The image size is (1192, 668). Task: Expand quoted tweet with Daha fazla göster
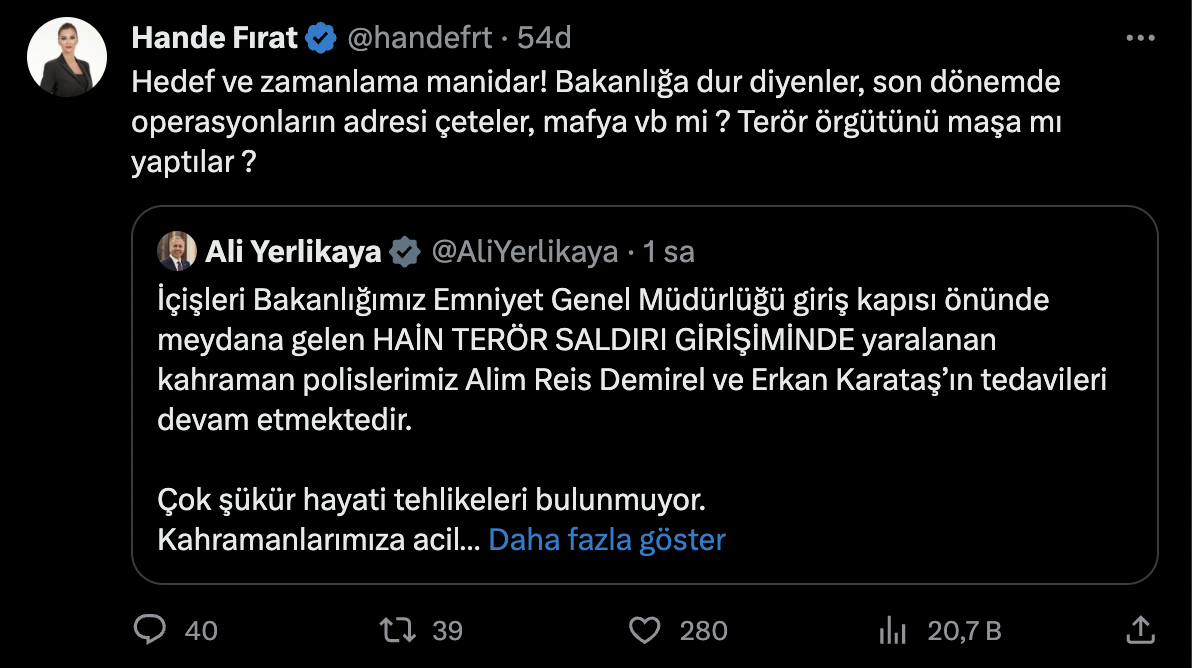[x=606, y=540]
